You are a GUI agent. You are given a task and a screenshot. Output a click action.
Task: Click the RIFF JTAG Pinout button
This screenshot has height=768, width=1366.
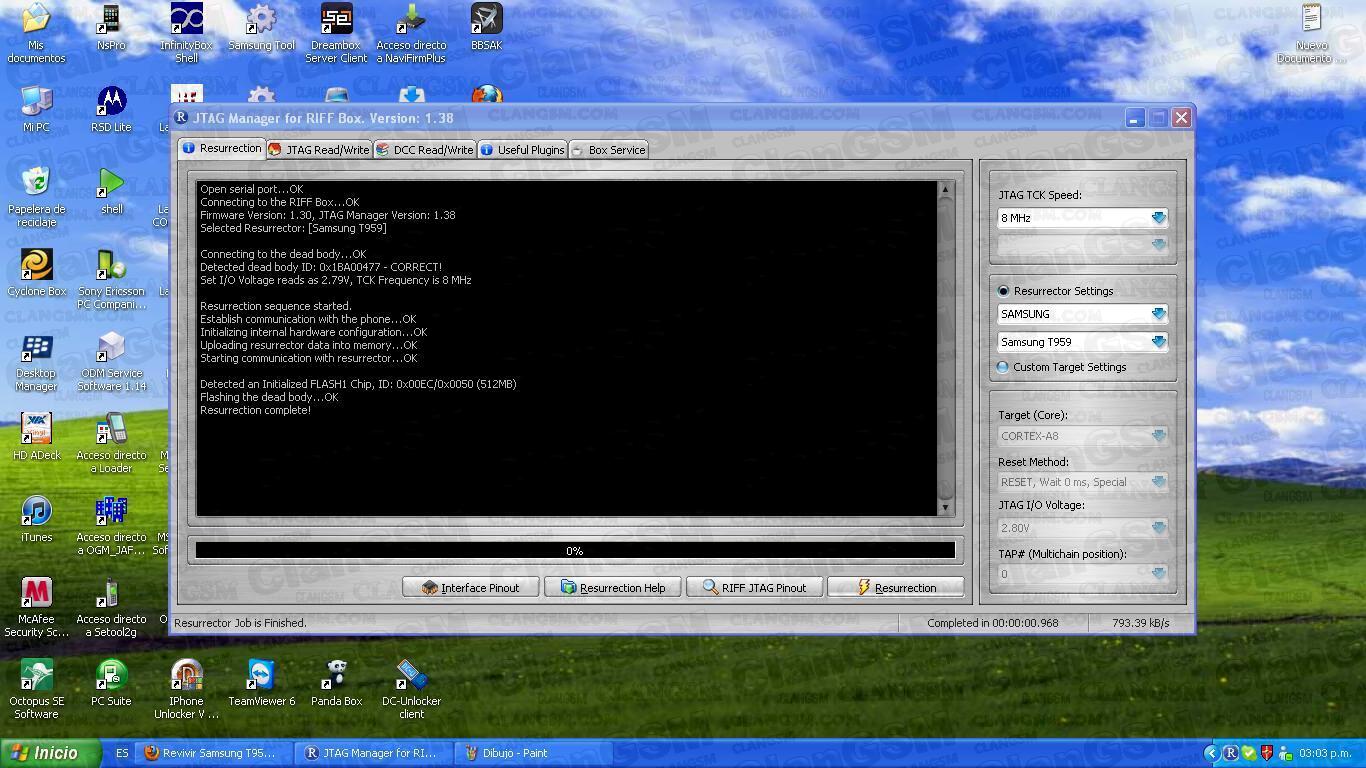[754, 588]
